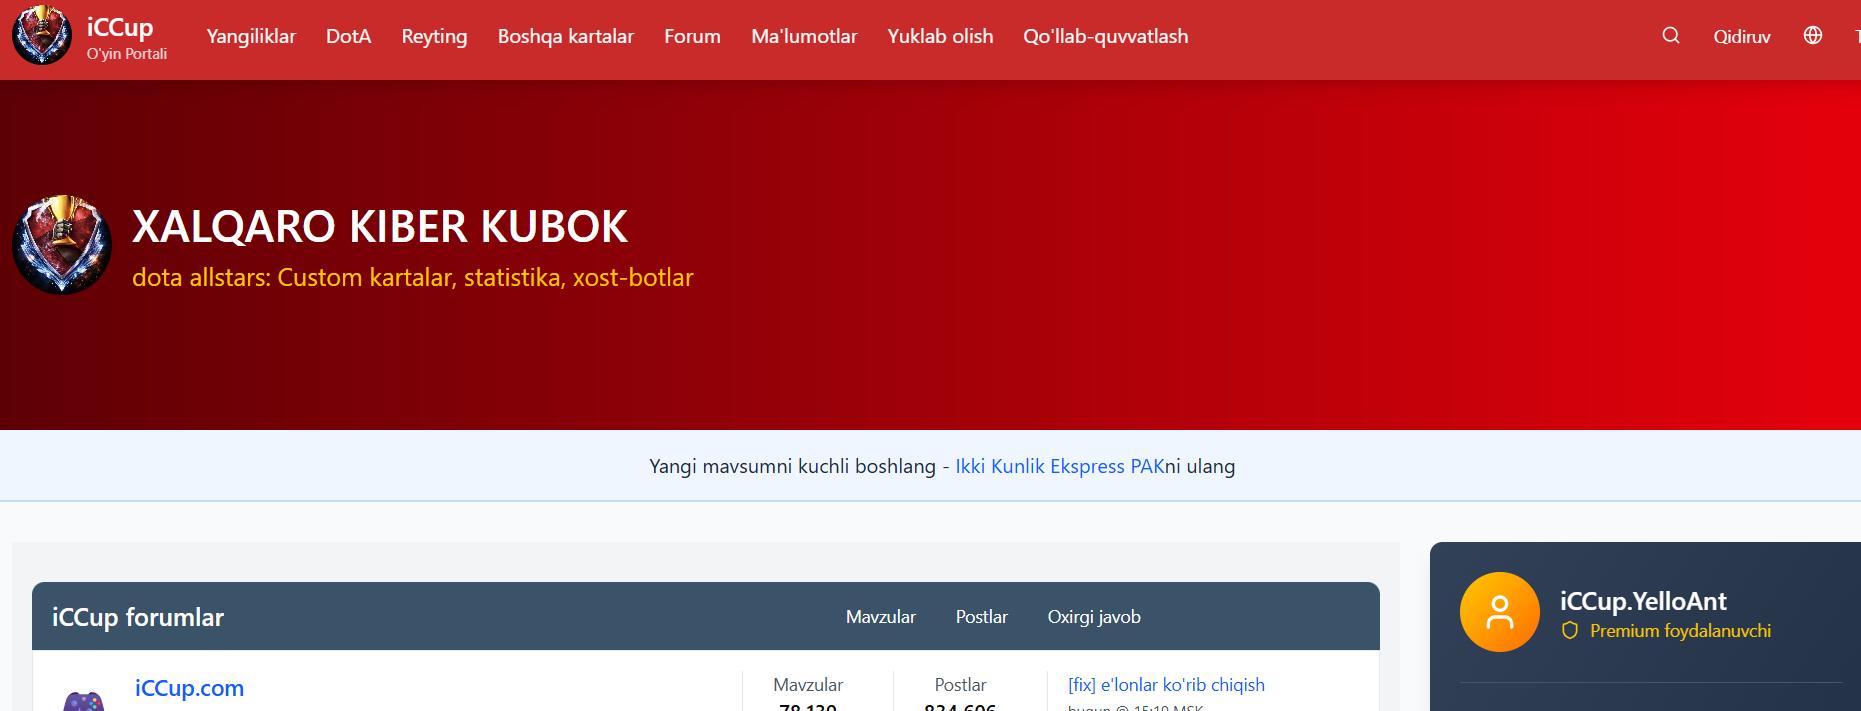1861x711 pixels.
Task: Open the Forum menu item
Action: pyautogui.click(x=692, y=36)
